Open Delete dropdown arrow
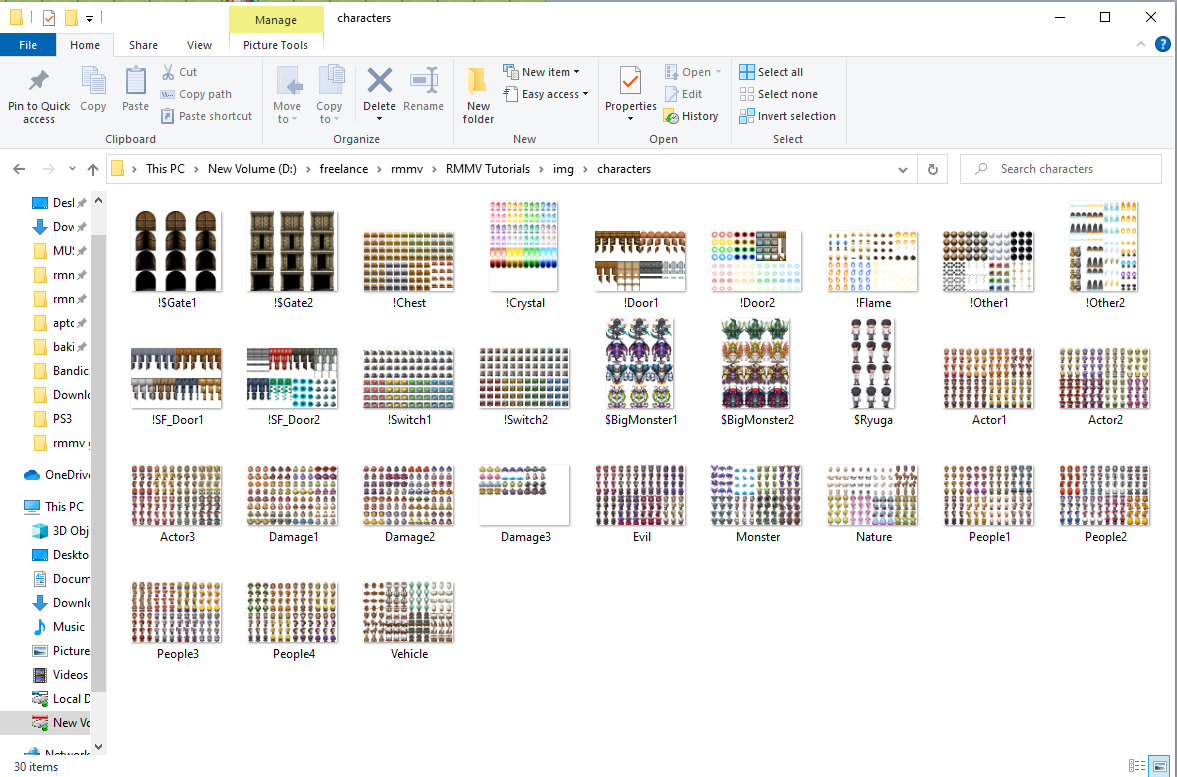 click(379, 119)
